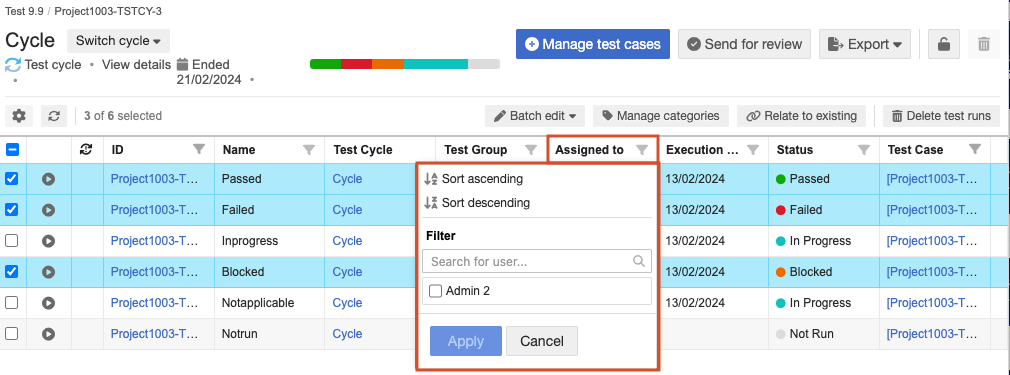Select the Inprogress row checkbox
The image size is (1010, 375).
(12, 241)
